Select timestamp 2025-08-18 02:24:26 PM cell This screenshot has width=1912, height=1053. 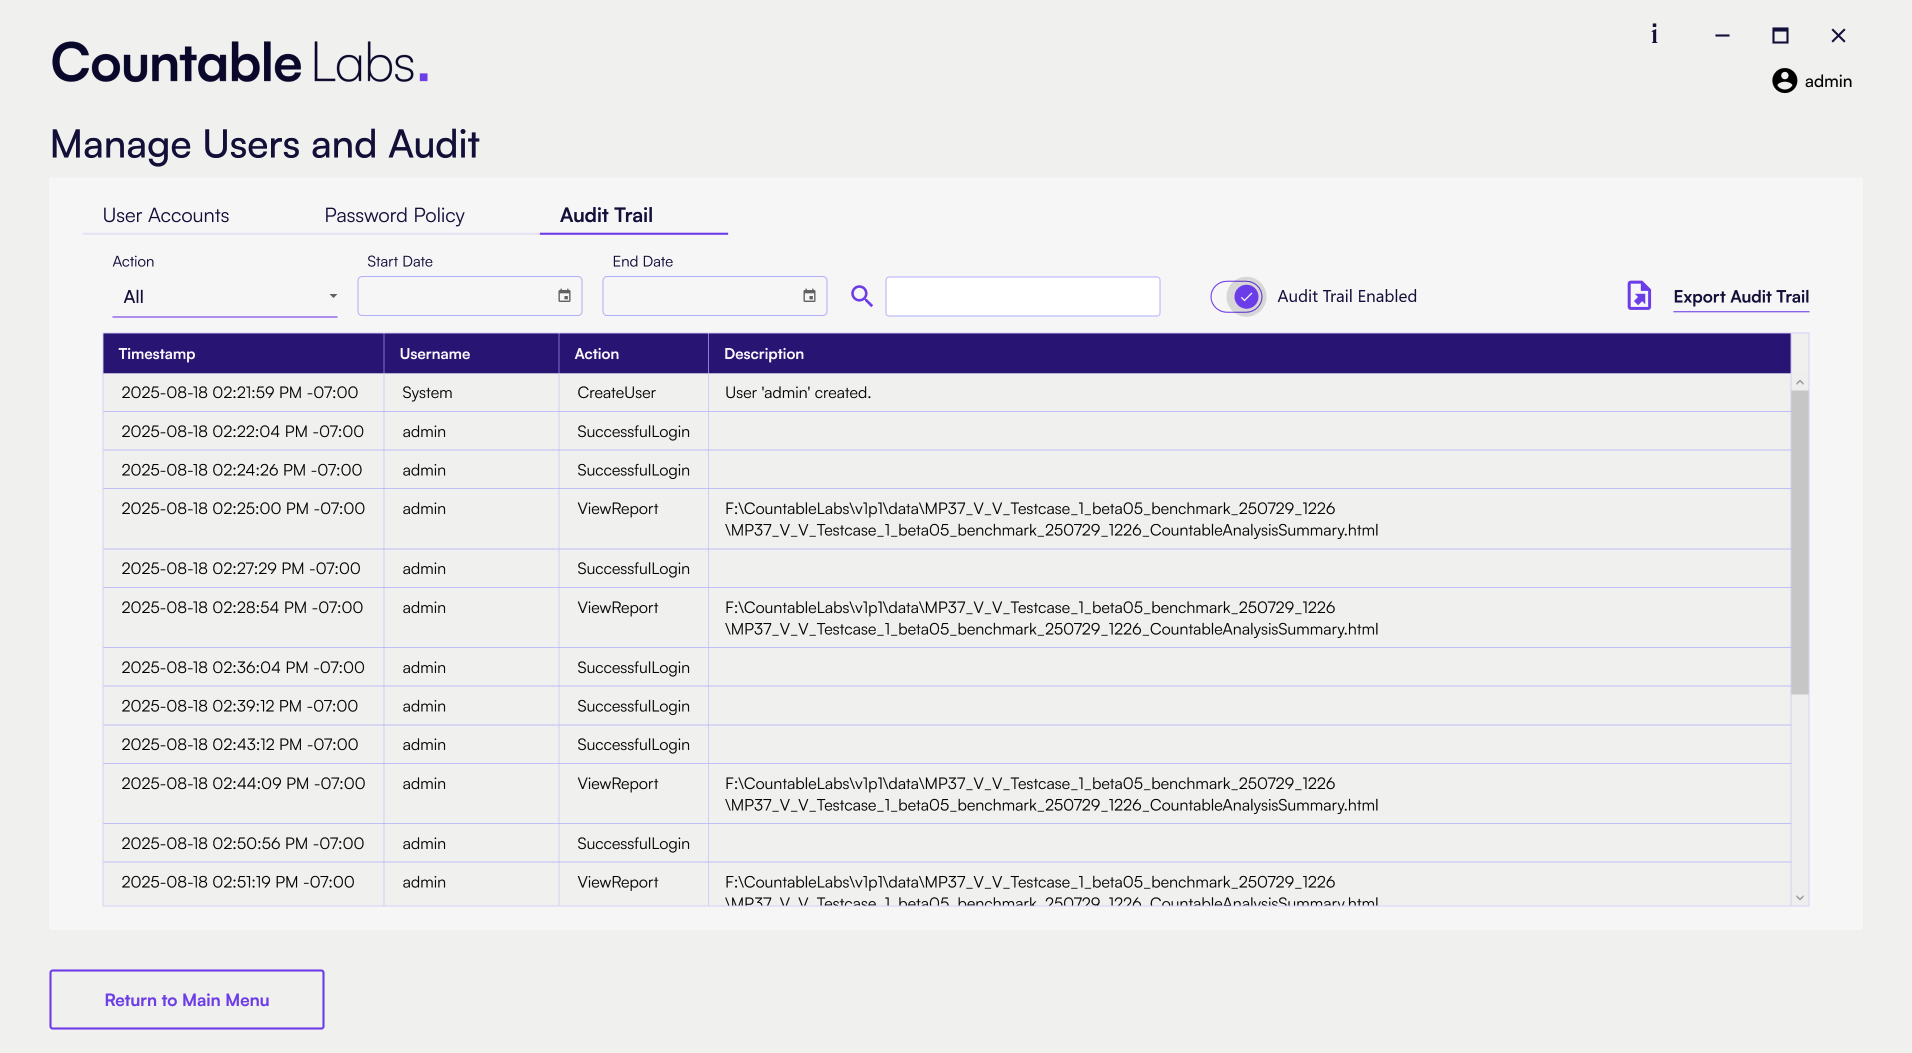242,470
